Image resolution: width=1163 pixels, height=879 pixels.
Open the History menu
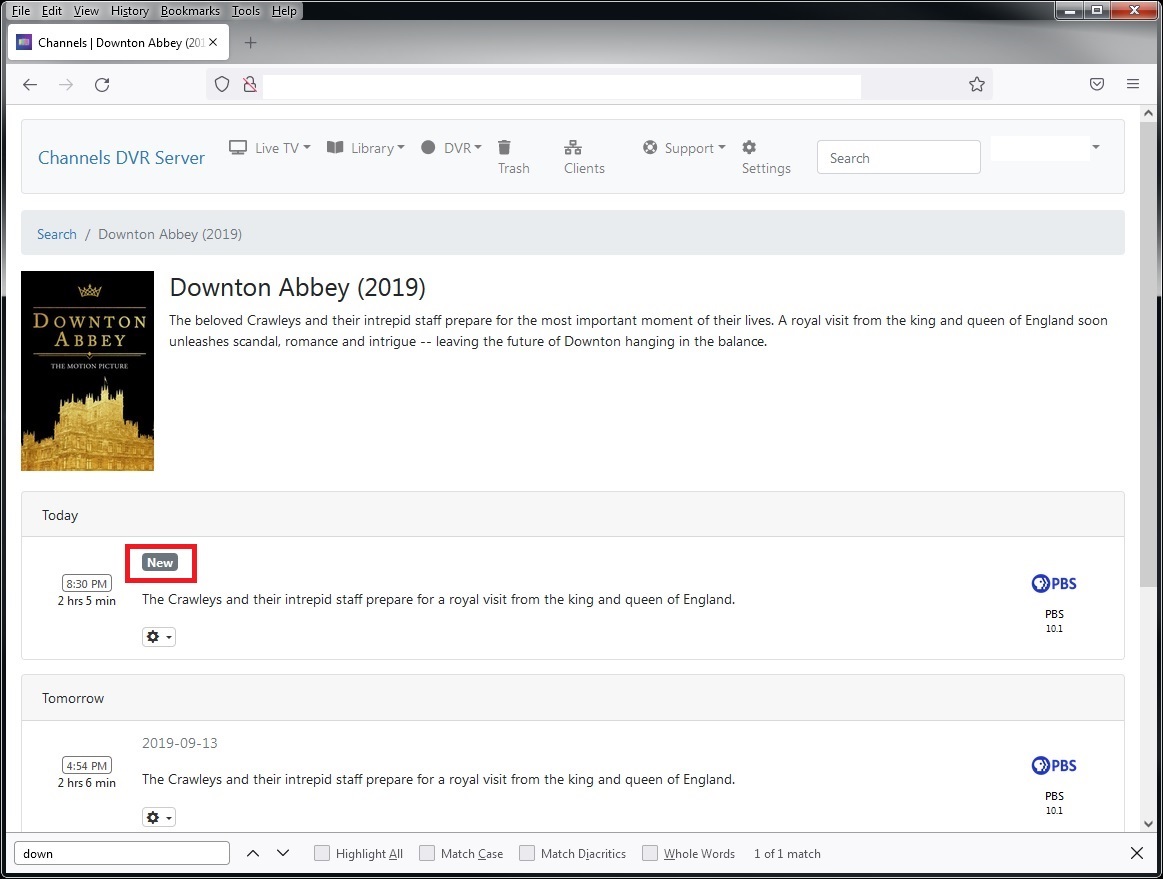pos(130,11)
